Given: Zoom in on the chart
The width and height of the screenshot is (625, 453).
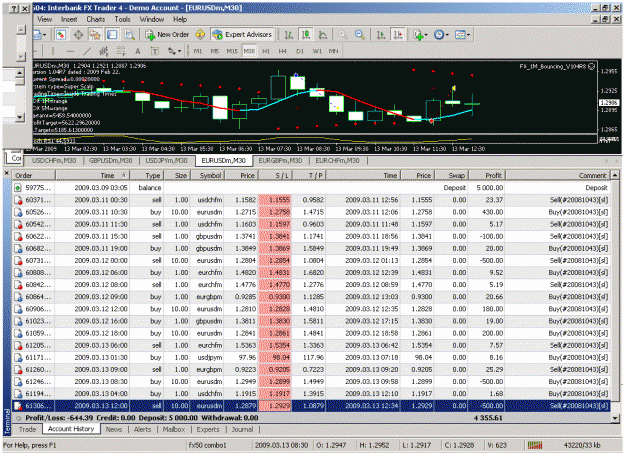Looking at the screenshot, I should tap(342, 35).
